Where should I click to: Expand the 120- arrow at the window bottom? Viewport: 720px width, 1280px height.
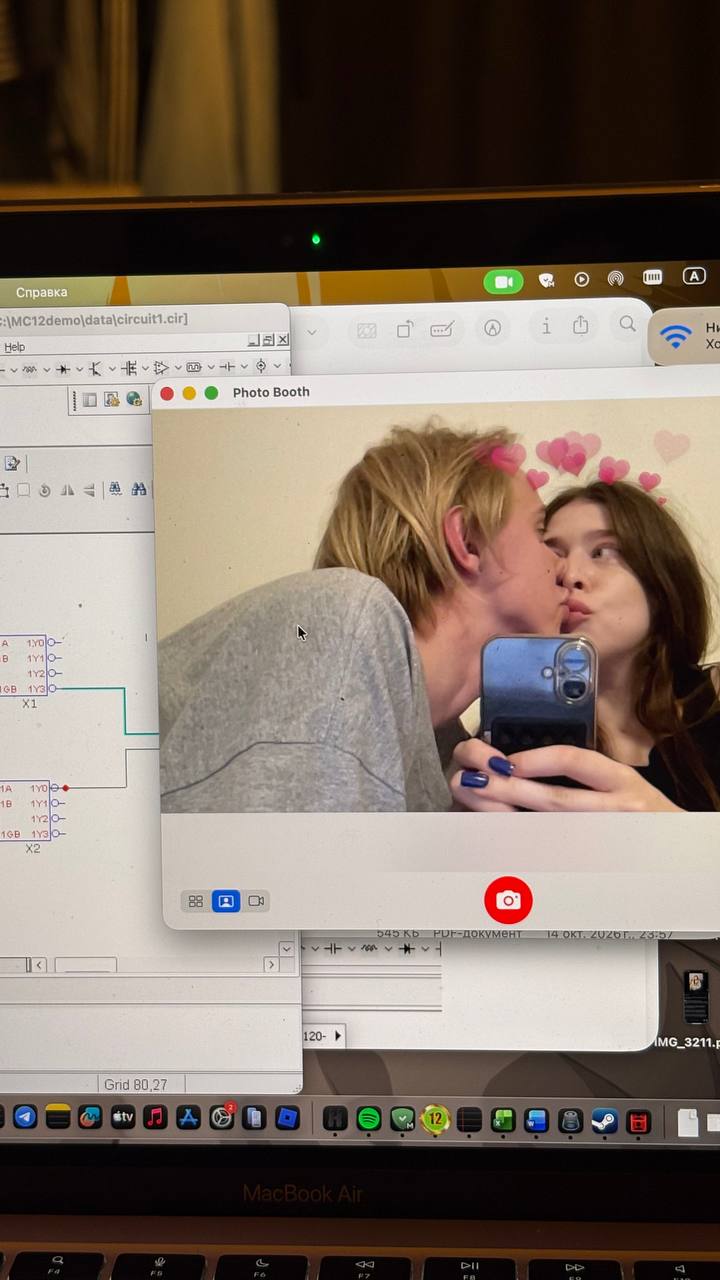click(337, 1036)
